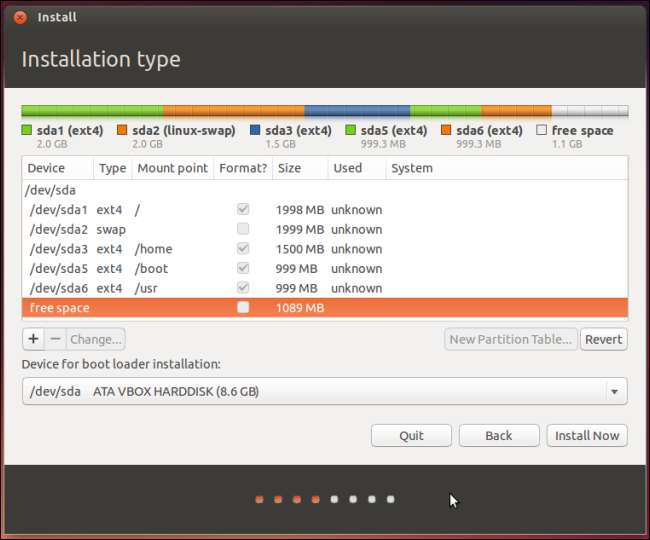Close the Install window with red button
Image resolution: width=650 pixels, height=540 pixels.
click(x=20, y=17)
